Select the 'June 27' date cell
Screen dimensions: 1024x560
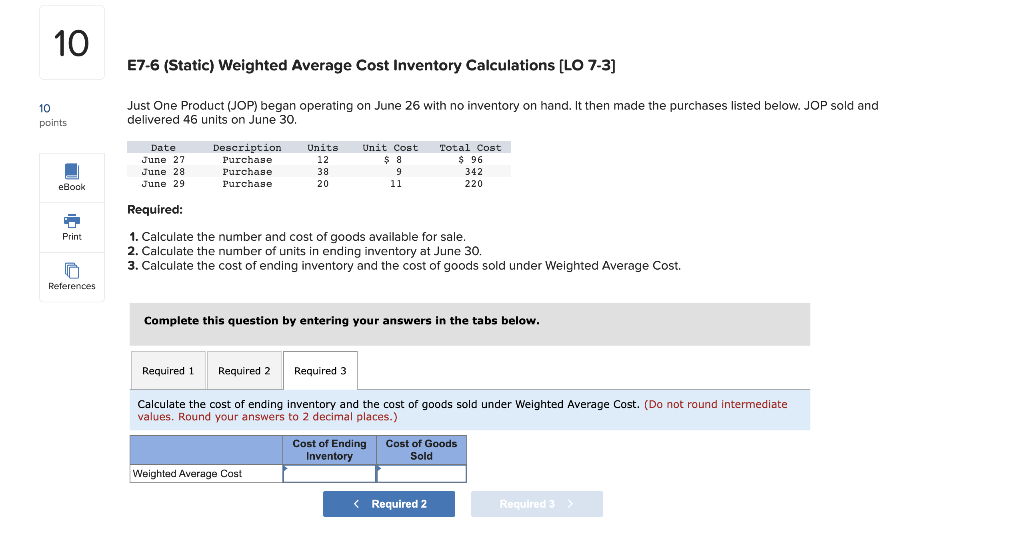pos(163,160)
